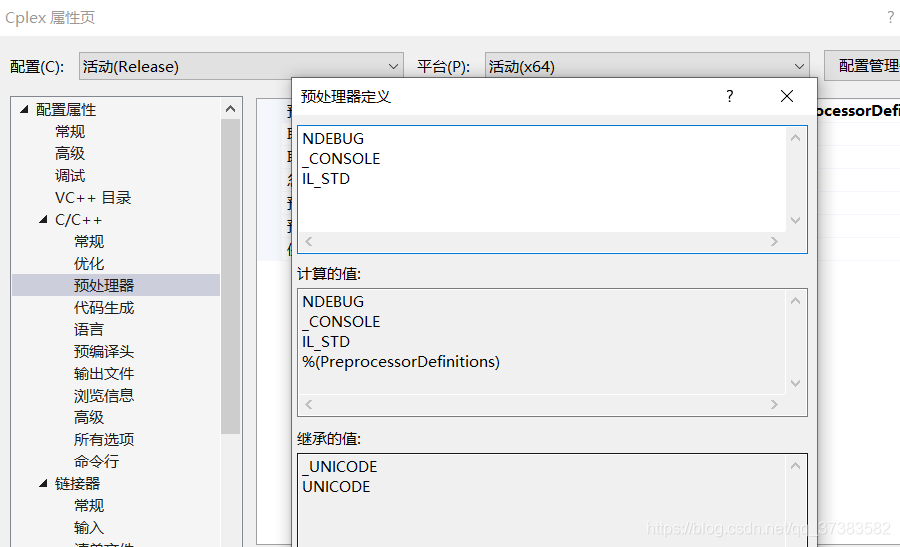Click the 配置管理 button
The image size is (900, 547).
(x=863, y=66)
